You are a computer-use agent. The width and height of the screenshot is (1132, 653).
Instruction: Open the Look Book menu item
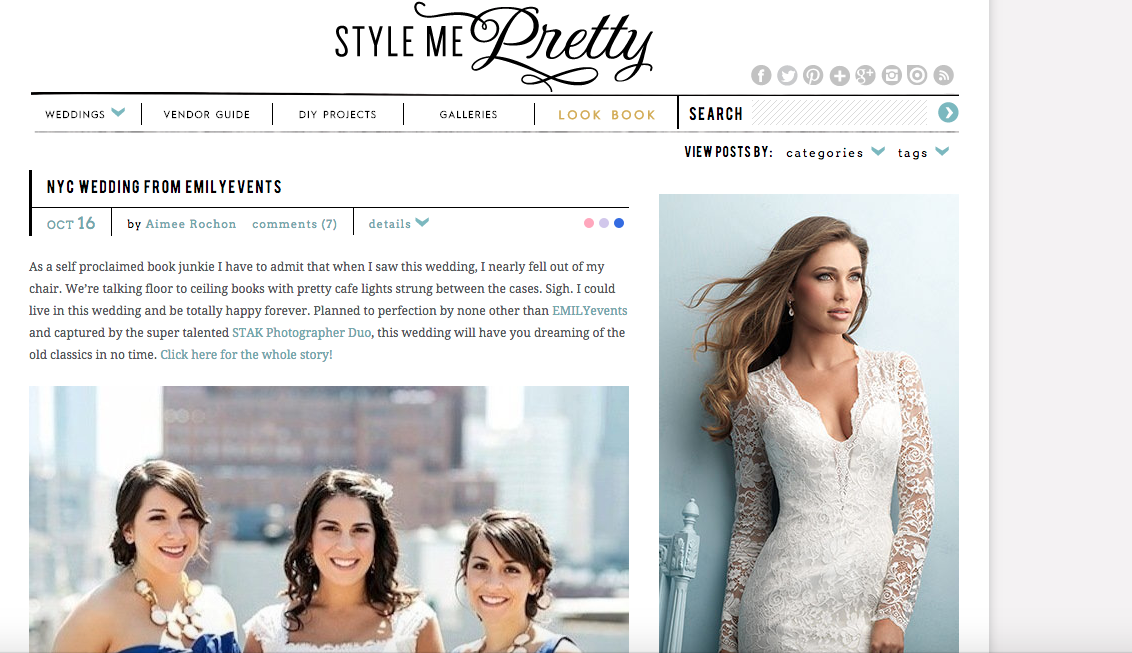click(607, 115)
